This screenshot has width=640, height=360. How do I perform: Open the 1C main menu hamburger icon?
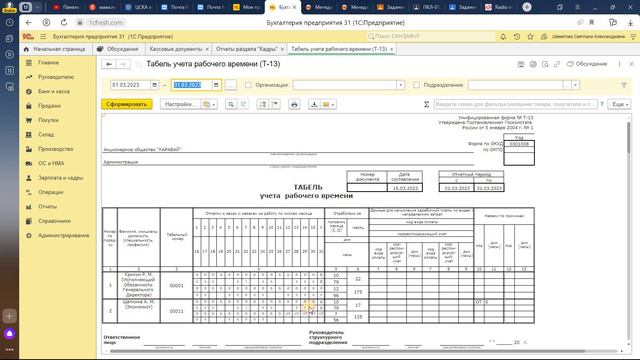pyautogui.click(x=43, y=36)
